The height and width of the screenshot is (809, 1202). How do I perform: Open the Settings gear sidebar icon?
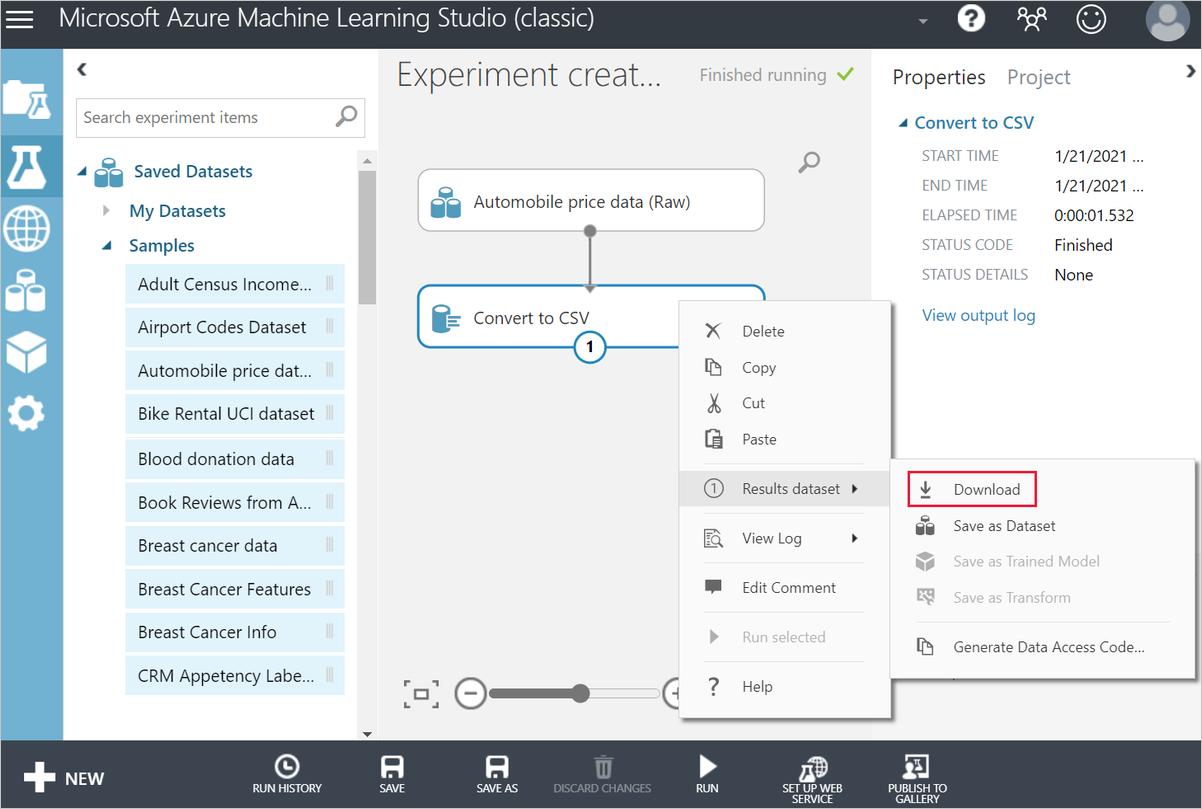click(x=26, y=412)
